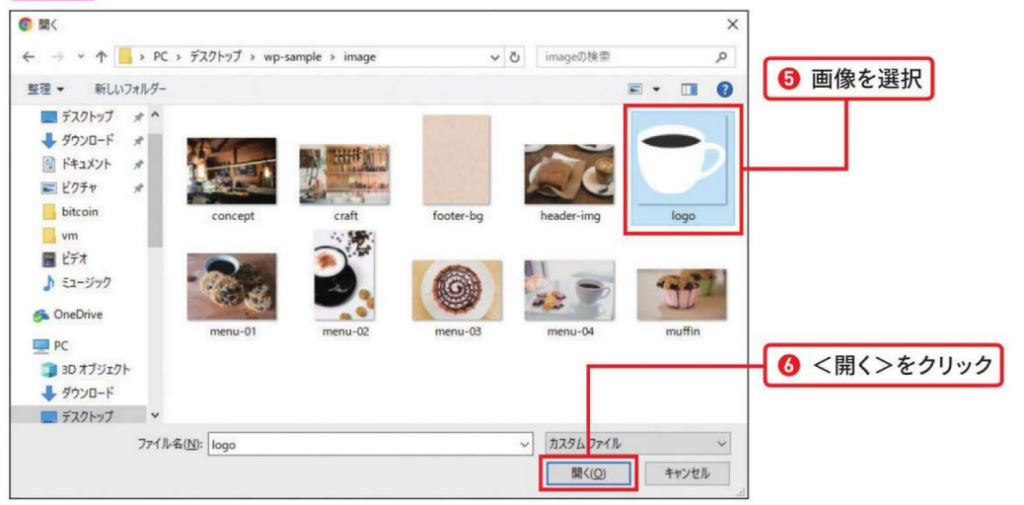Image resolution: width=1024 pixels, height=505 pixels.
Task: Click the 新しいフォルダー toolbar item
Action: 131,90
